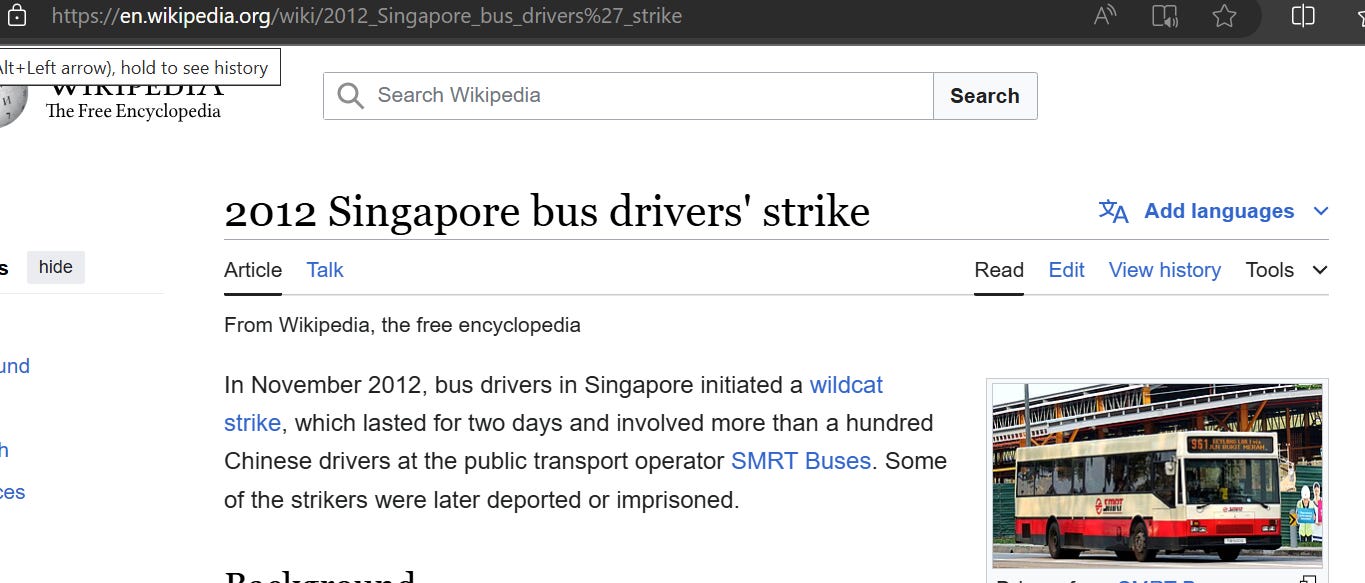The width and height of the screenshot is (1365, 583).
Task: Open the Tools dropdown menu
Action: 1287,270
